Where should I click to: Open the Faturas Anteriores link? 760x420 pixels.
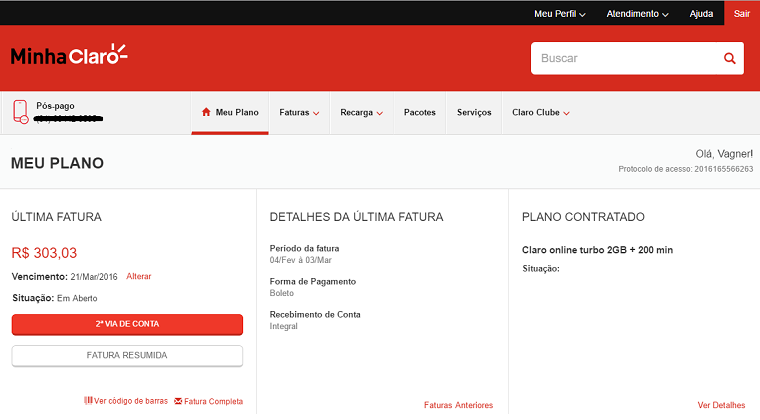[x=459, y=405]
